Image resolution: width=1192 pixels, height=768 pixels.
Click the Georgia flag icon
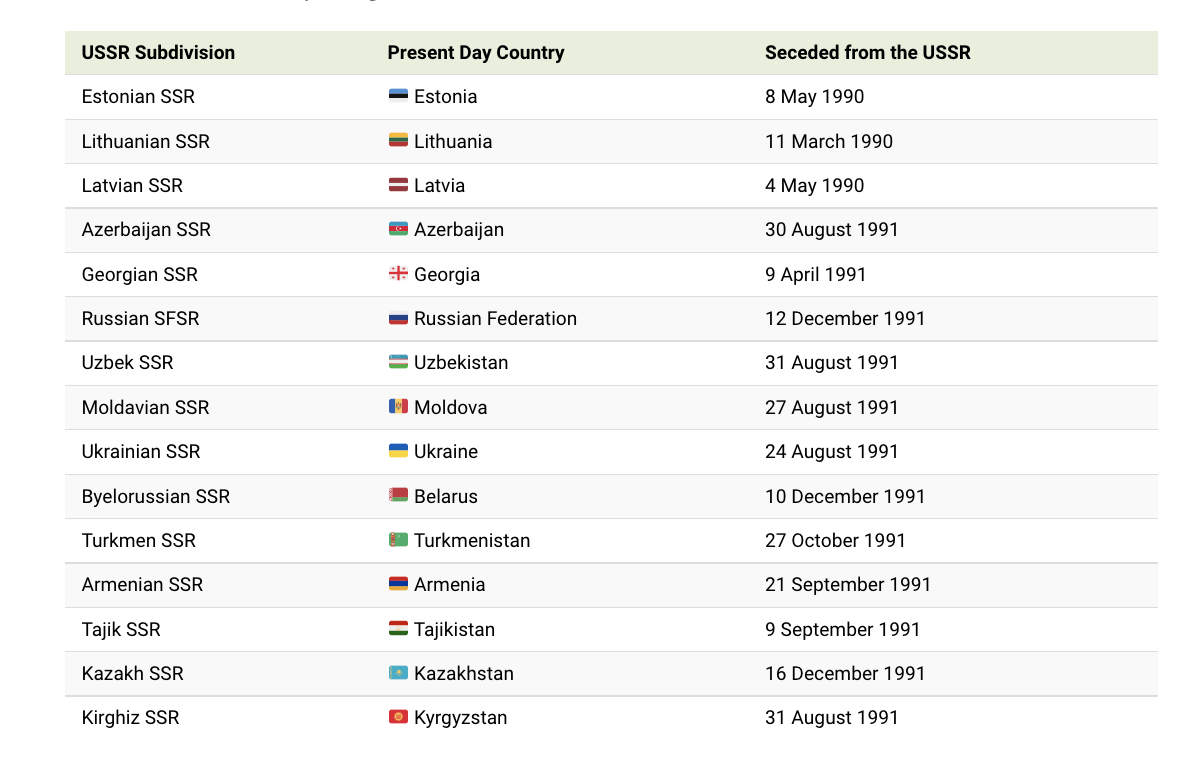tap(398, 274)
